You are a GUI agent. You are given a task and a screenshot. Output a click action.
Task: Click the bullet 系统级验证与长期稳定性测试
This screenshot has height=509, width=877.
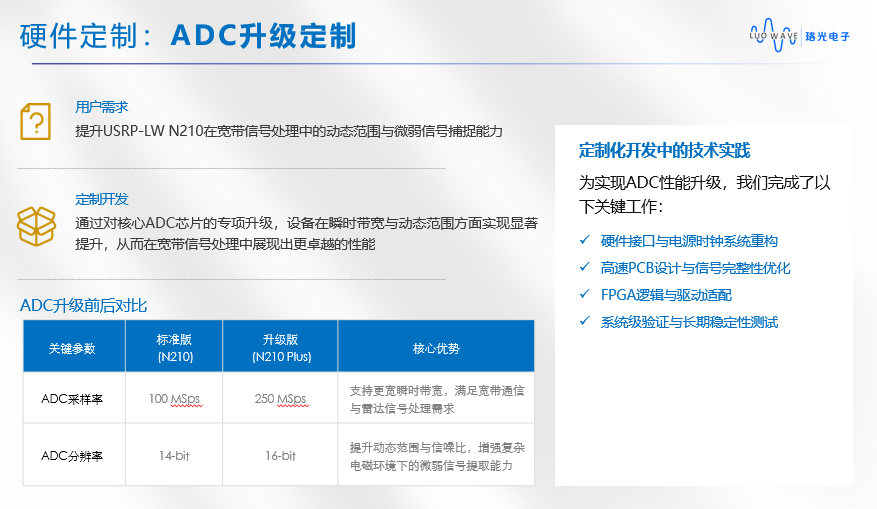point(689,322)
